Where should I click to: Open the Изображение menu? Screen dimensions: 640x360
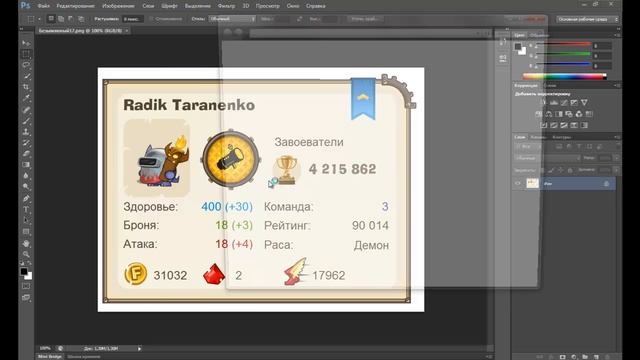pos(118,6)
